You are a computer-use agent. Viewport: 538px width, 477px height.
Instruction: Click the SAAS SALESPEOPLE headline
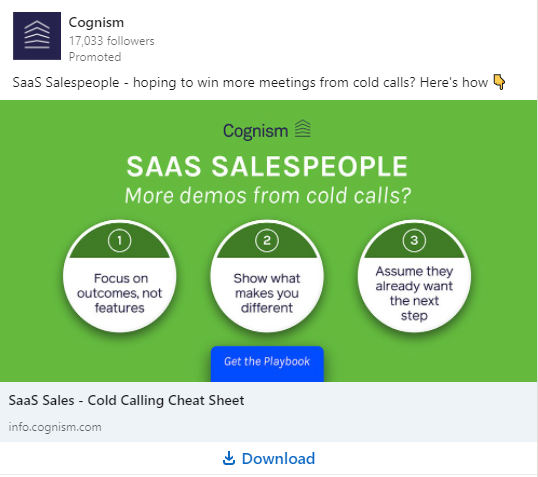click(267, 166)
